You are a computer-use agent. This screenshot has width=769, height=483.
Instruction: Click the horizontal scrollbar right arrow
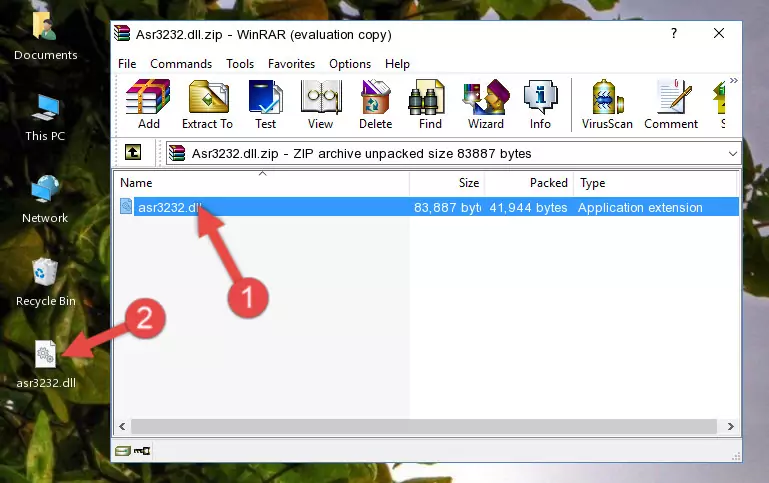click(730, 426)
